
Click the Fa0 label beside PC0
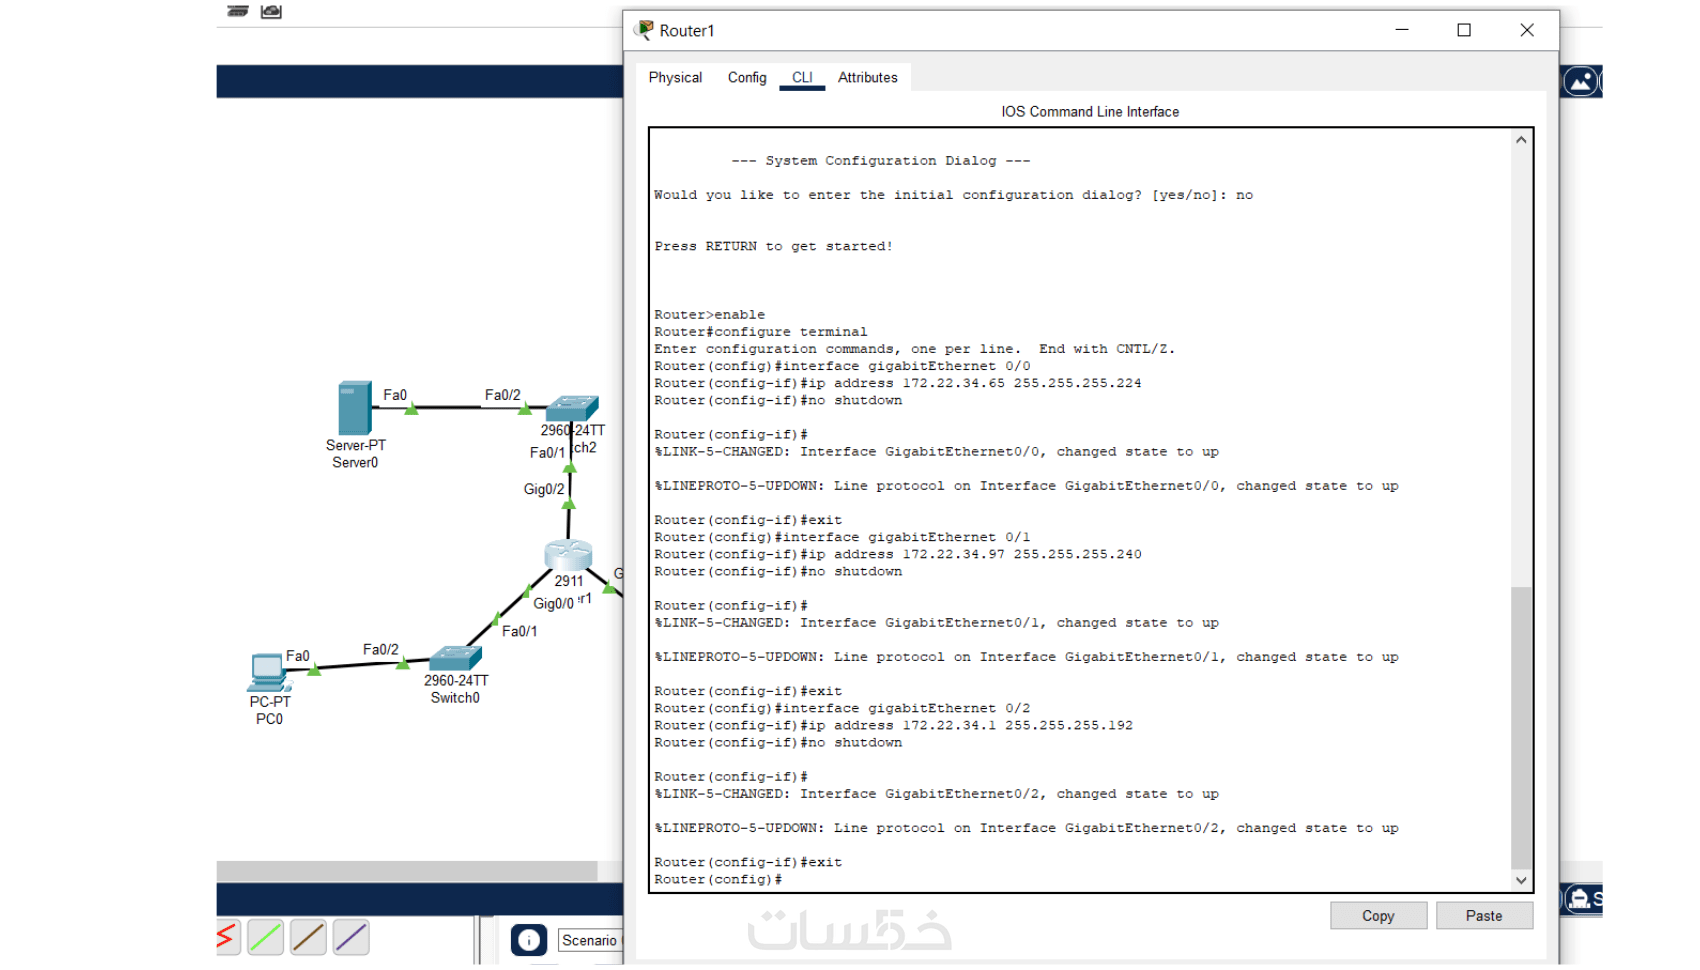point(298,656)
